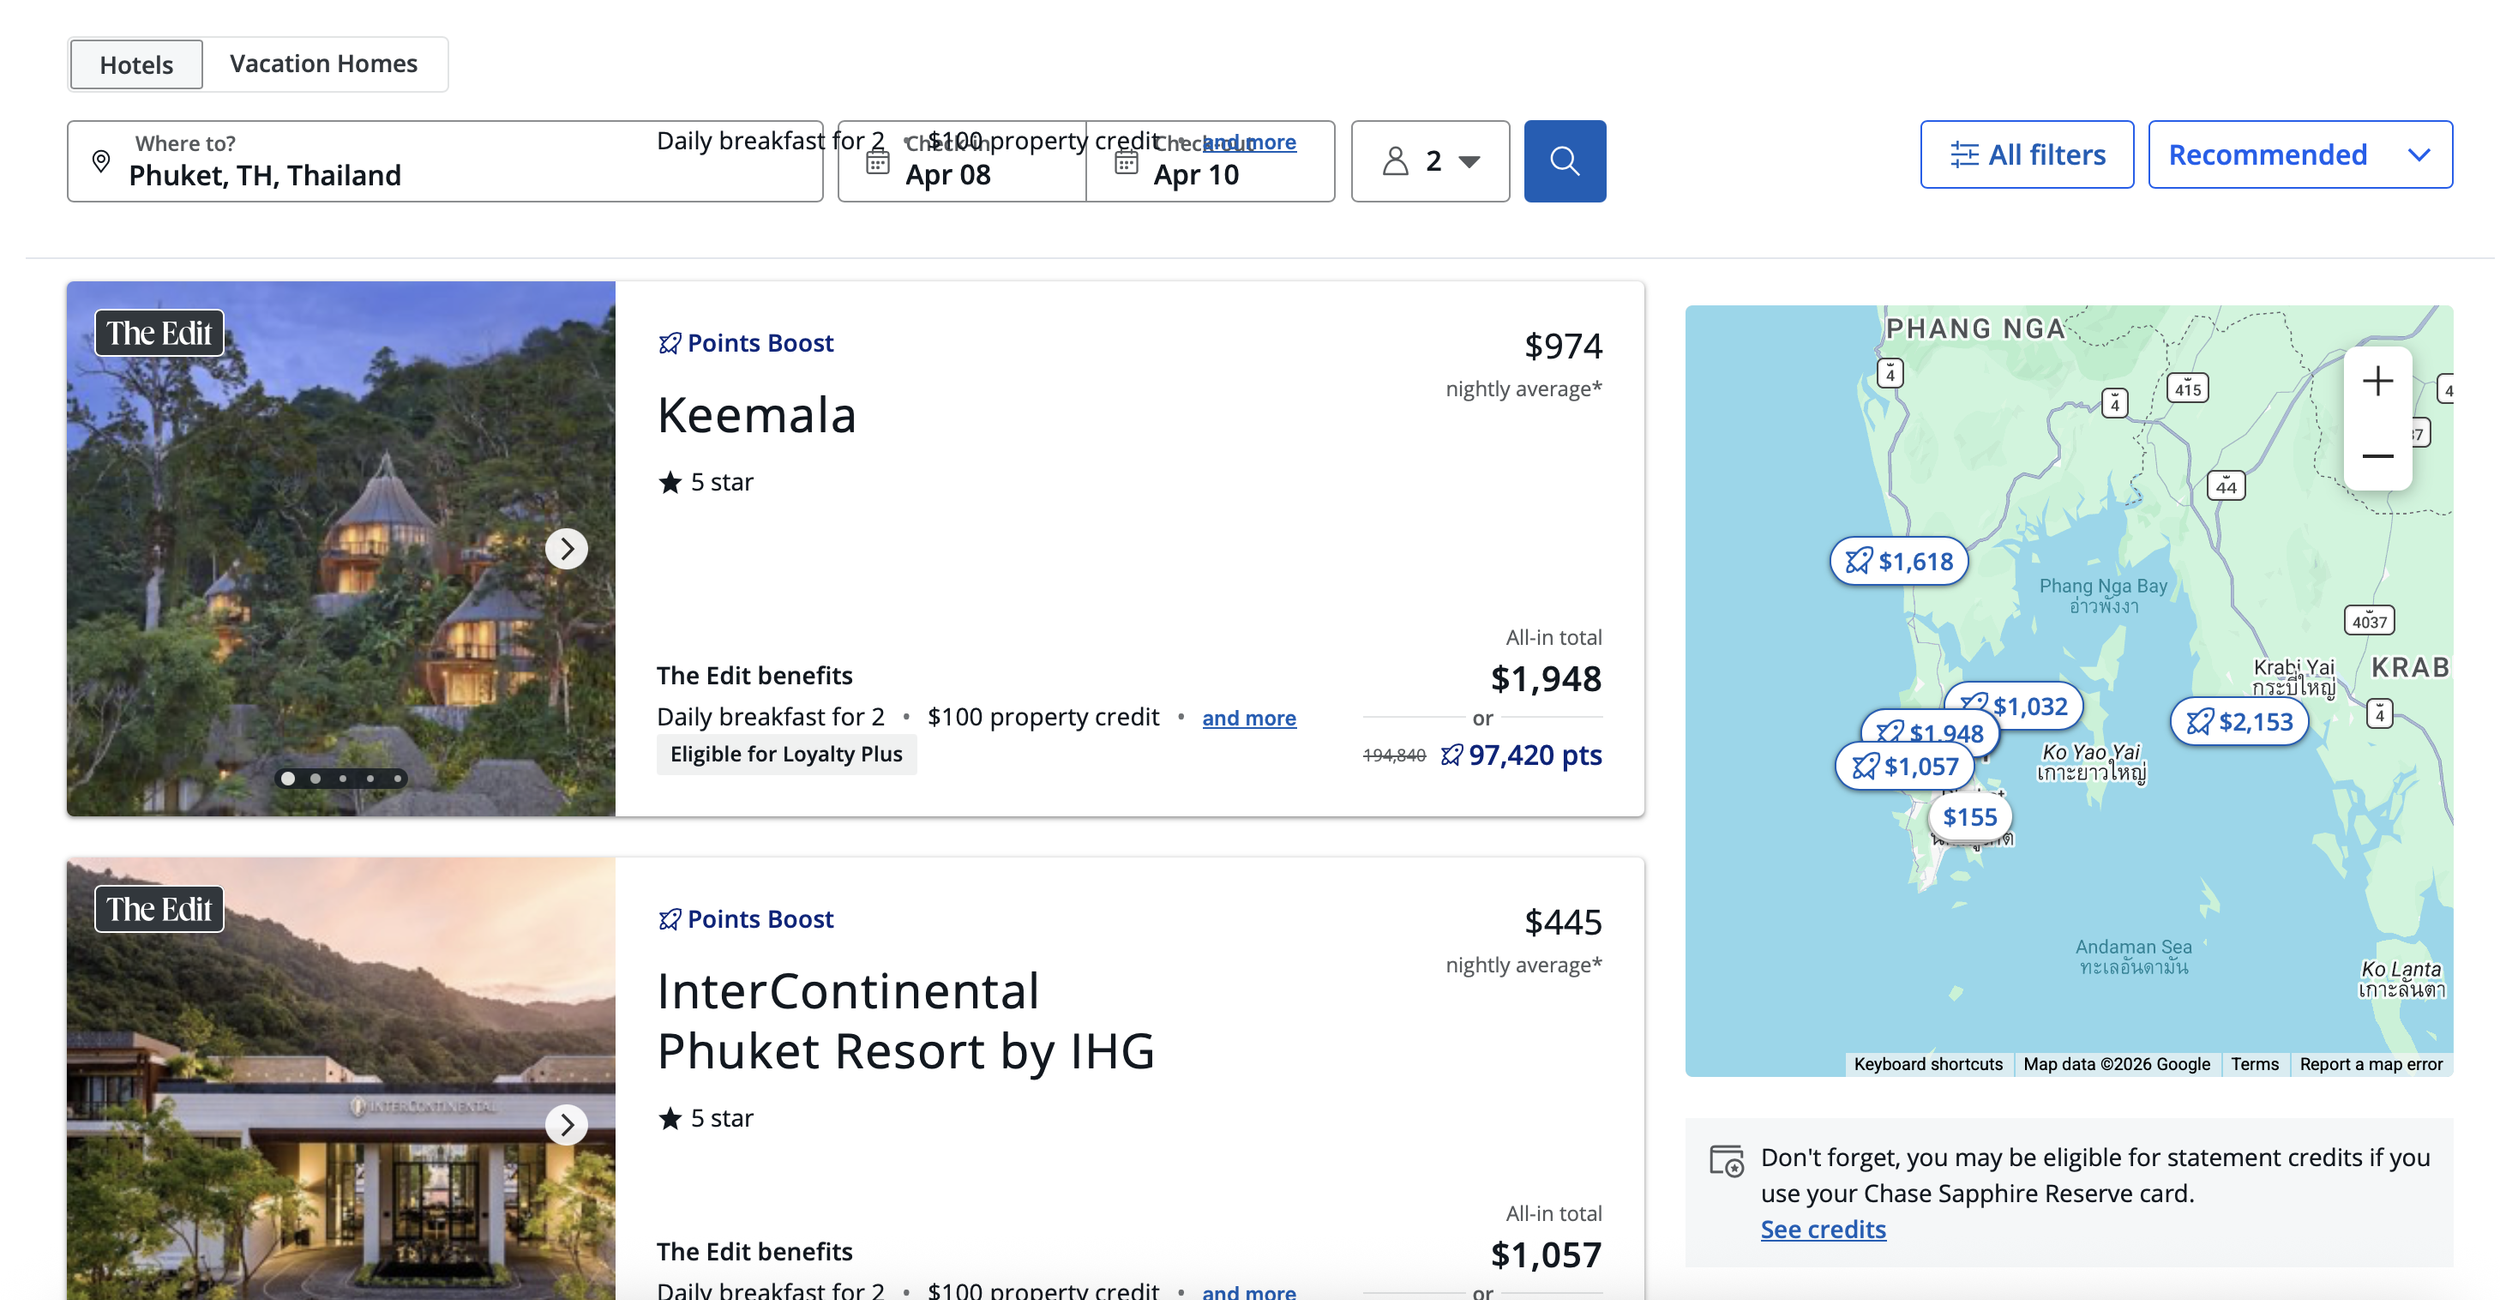
Task: Open the Recommended sort dropdown
Action: pos(2300,154)
